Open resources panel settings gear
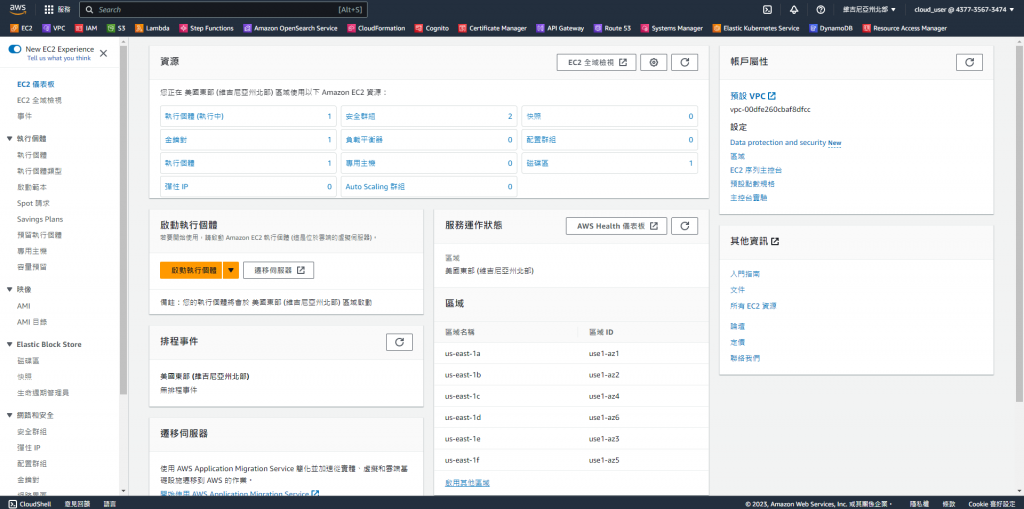The image size is (1024, 509). 654,62
